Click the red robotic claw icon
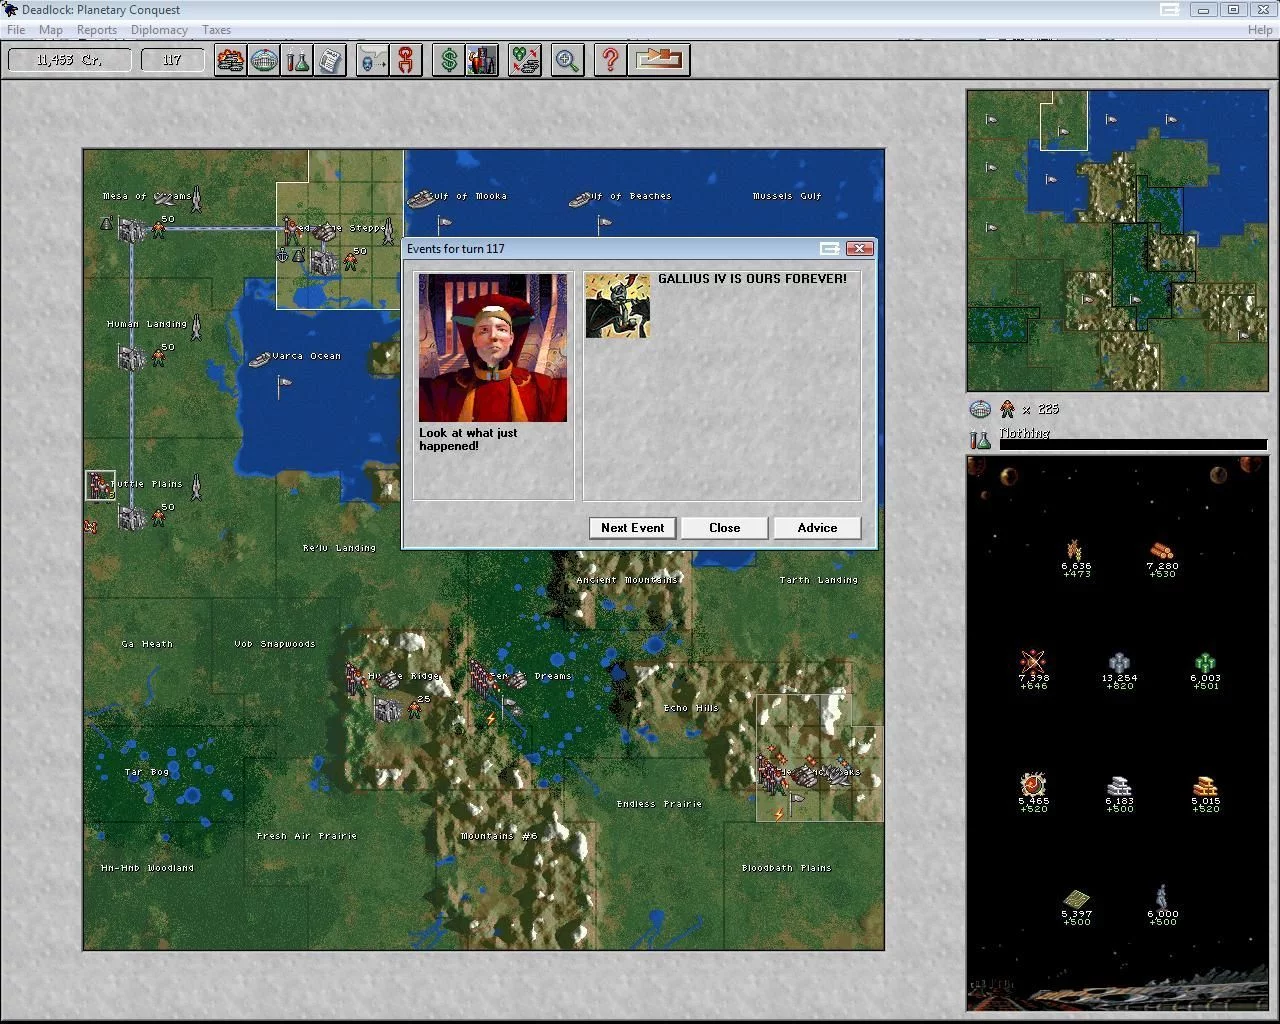 (x=406, y=60)
